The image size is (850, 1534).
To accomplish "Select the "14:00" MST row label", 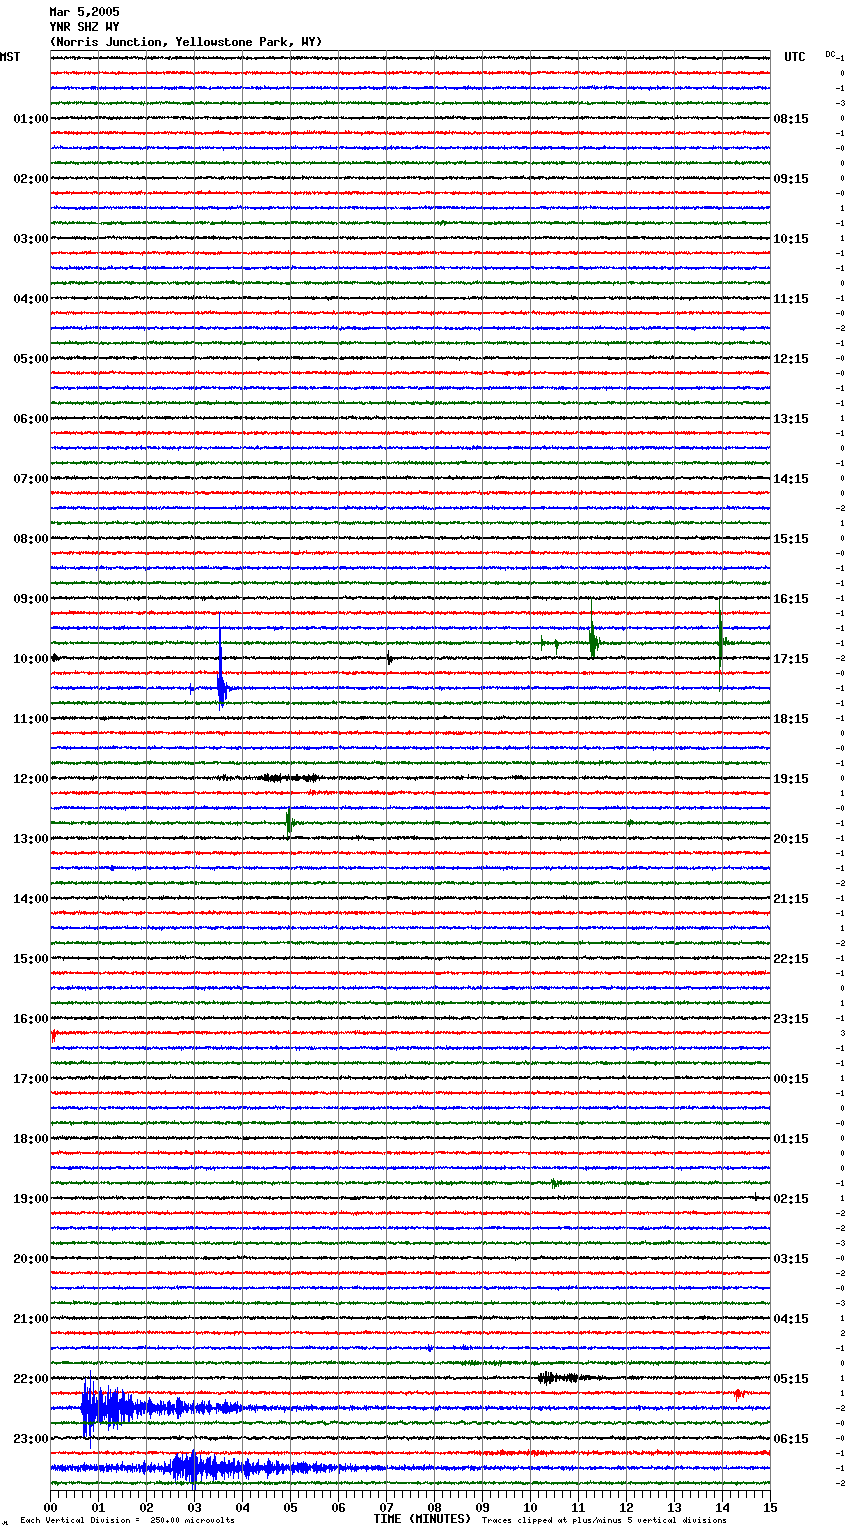I will point(31,899).
